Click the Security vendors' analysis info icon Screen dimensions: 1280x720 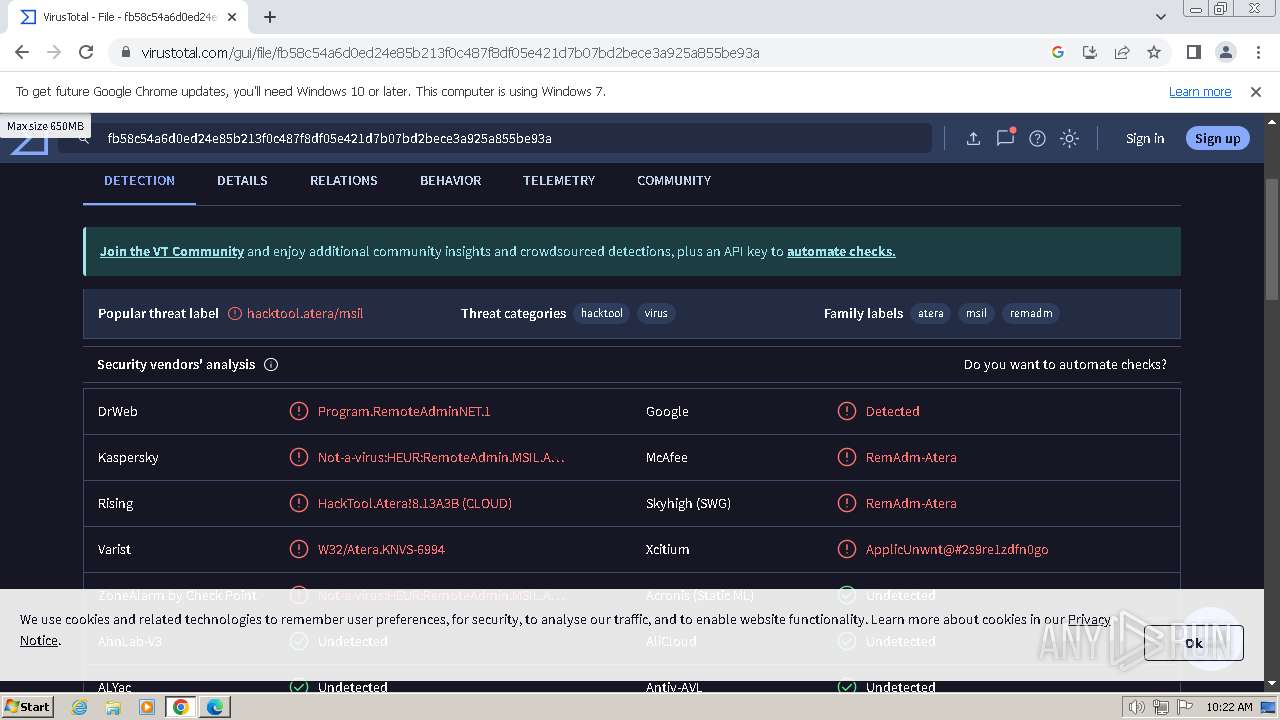(271, 365)
